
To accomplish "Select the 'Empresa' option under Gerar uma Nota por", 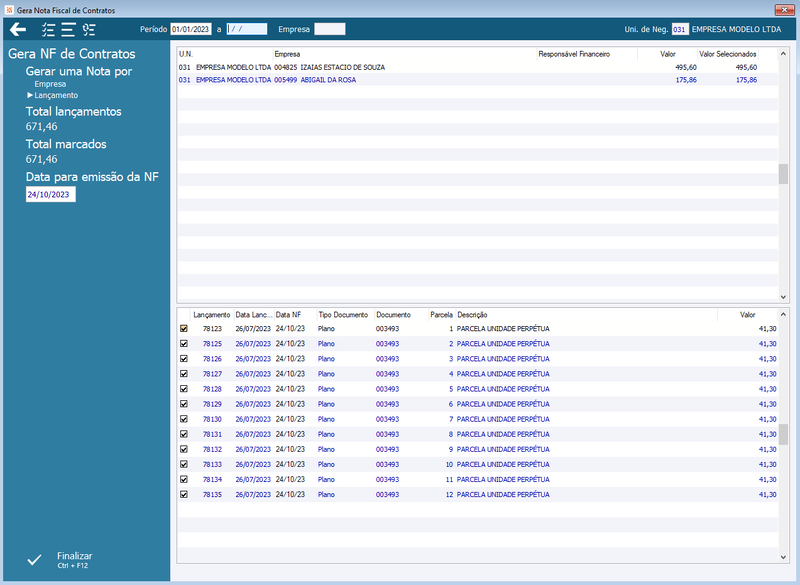I will click(50, 84).
